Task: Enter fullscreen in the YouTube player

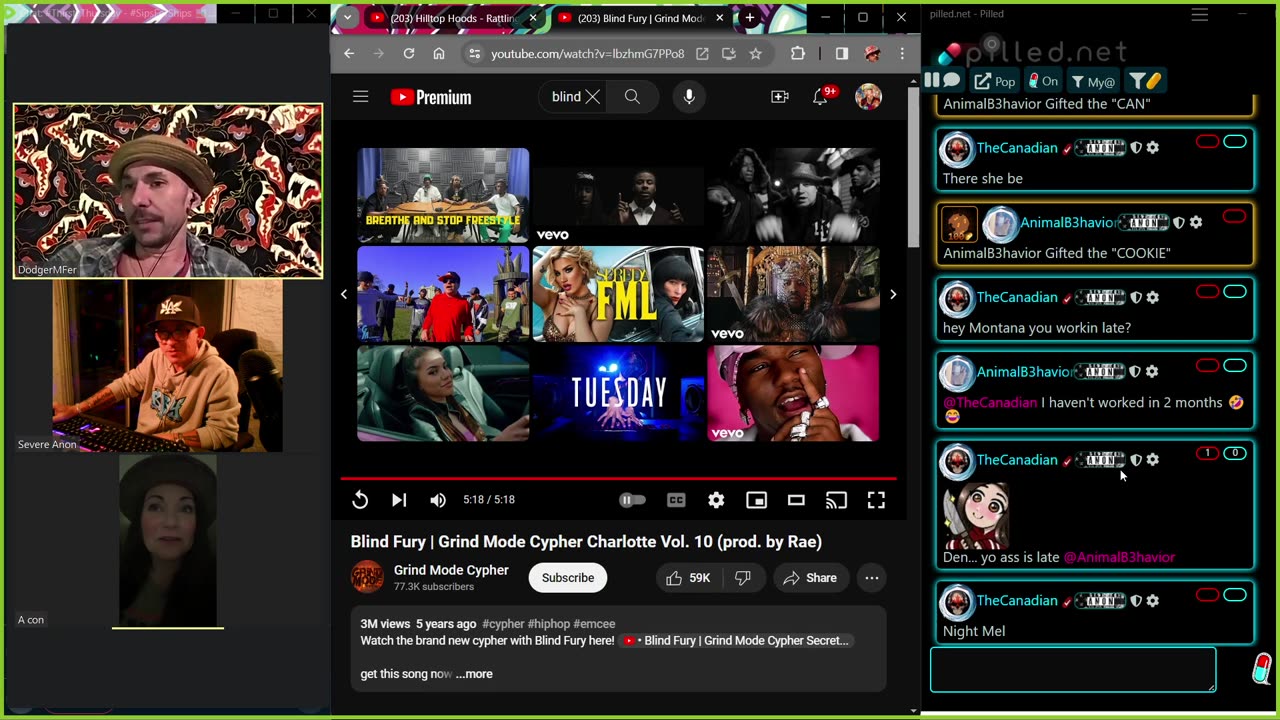Action: pos(876,500)
